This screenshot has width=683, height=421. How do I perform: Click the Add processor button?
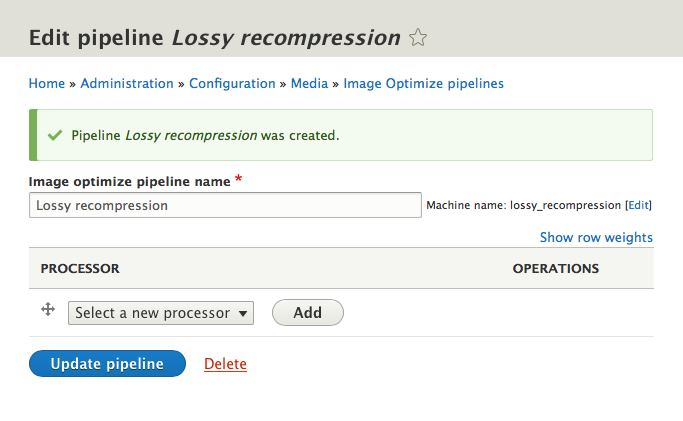[308, 313]
